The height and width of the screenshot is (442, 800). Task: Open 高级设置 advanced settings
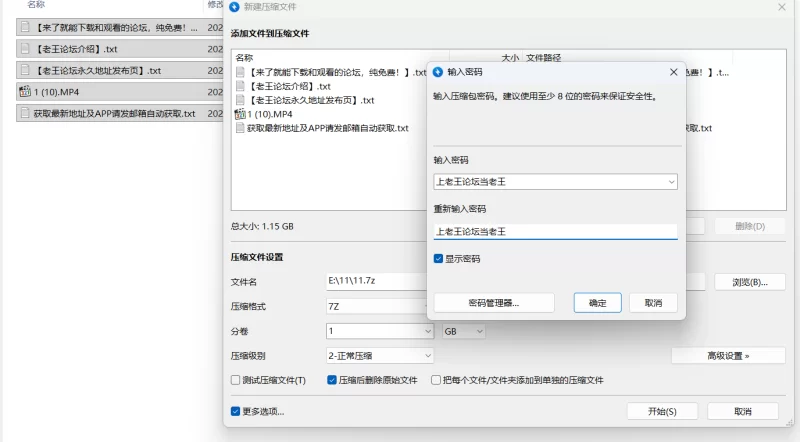728,356
